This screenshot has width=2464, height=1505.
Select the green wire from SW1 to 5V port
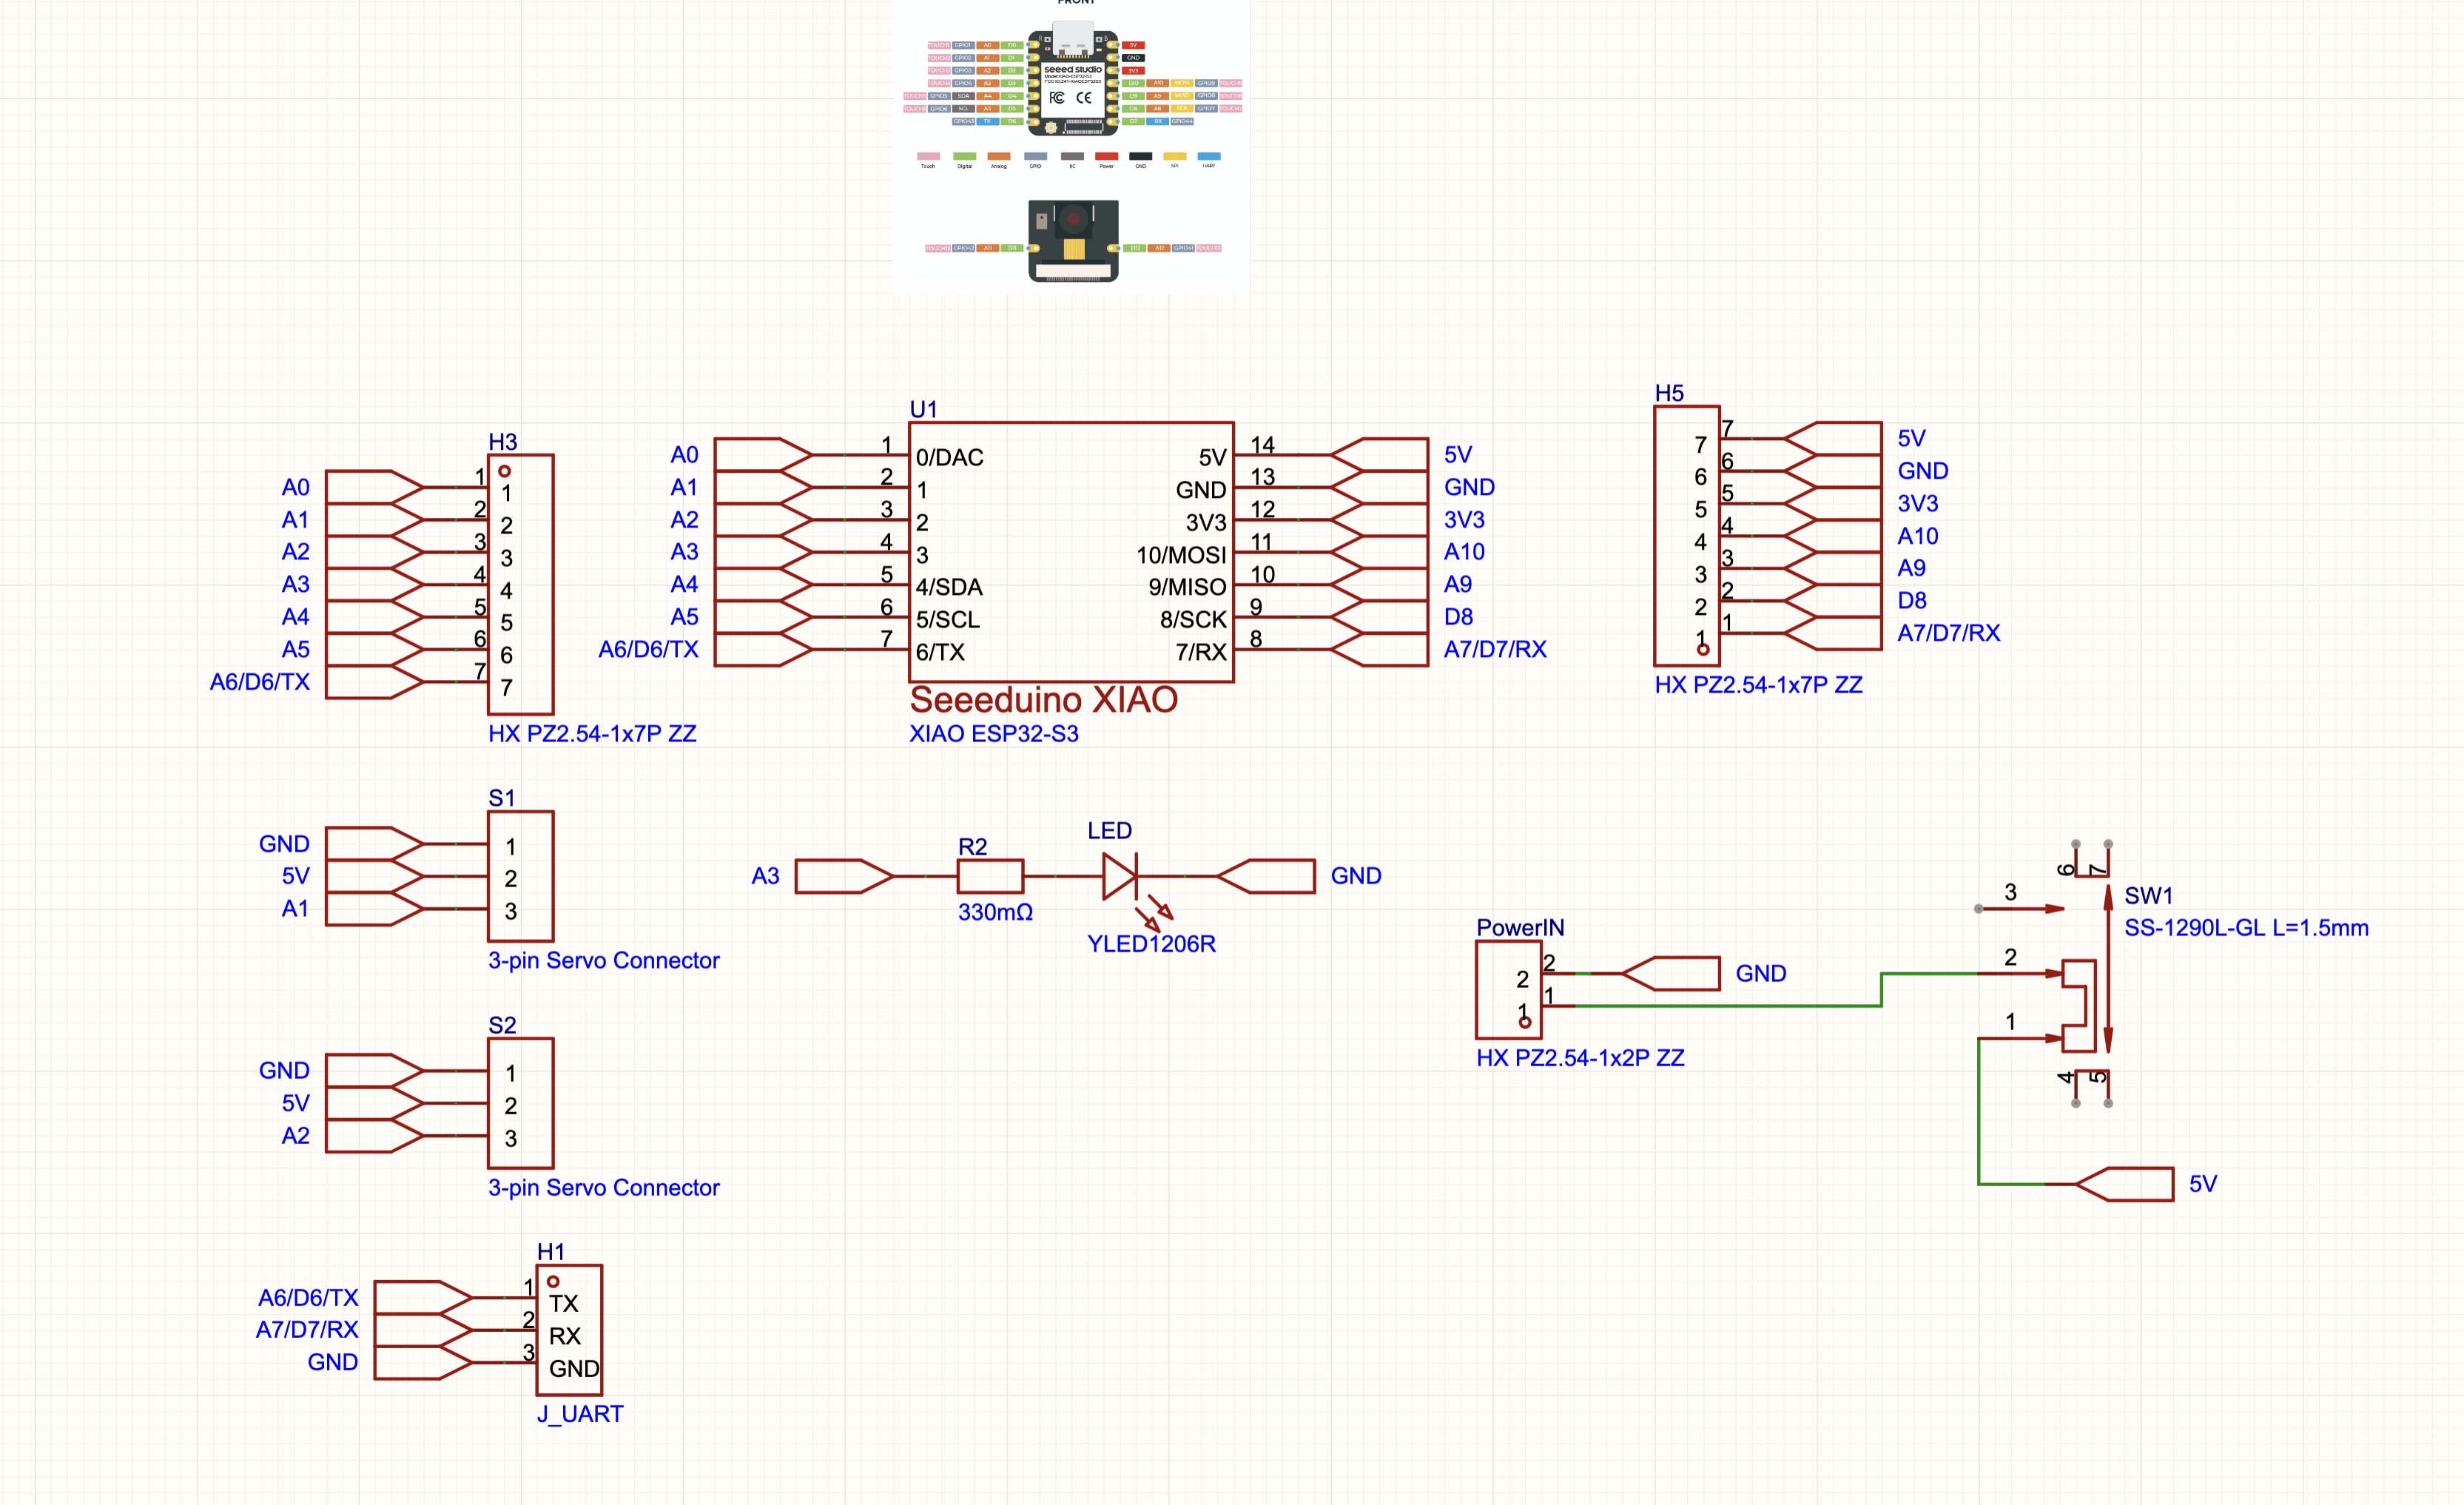click(x=1979, y=1110)
